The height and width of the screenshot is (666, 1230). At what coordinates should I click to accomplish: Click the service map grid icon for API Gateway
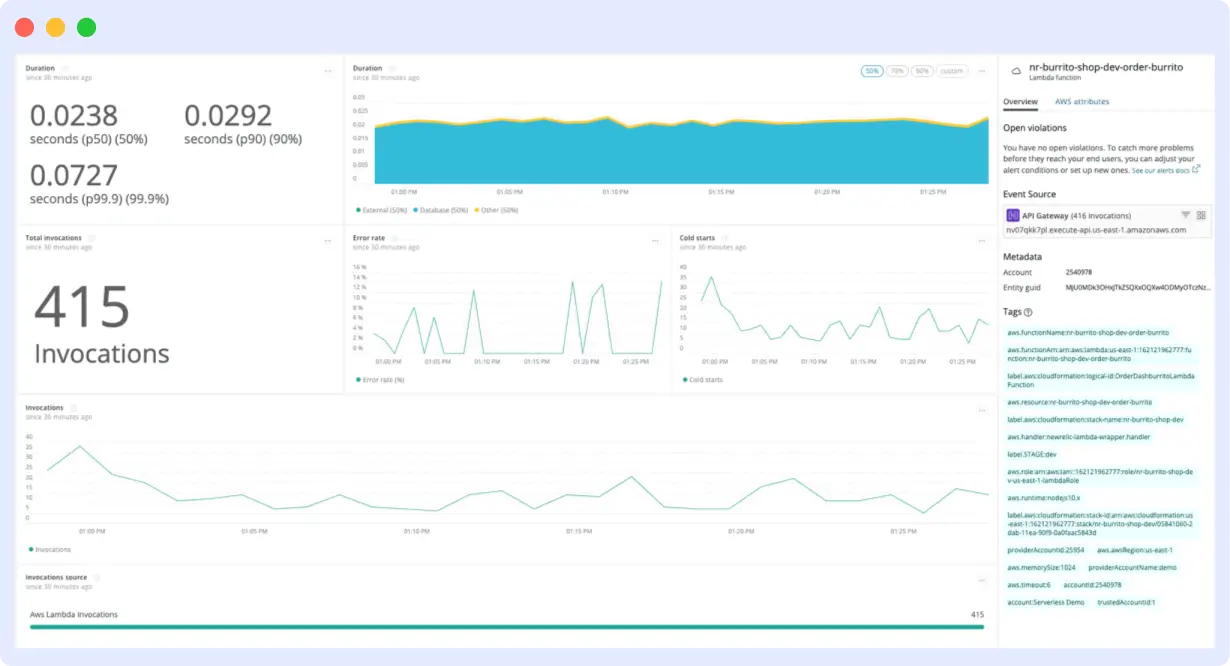(x=1199, y=214)
